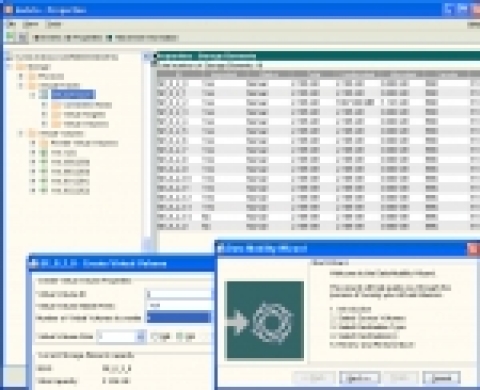Click the Next button in the wizard
Image resolution: width=480 pixels, height=390 pixels.
coord(359,378)
